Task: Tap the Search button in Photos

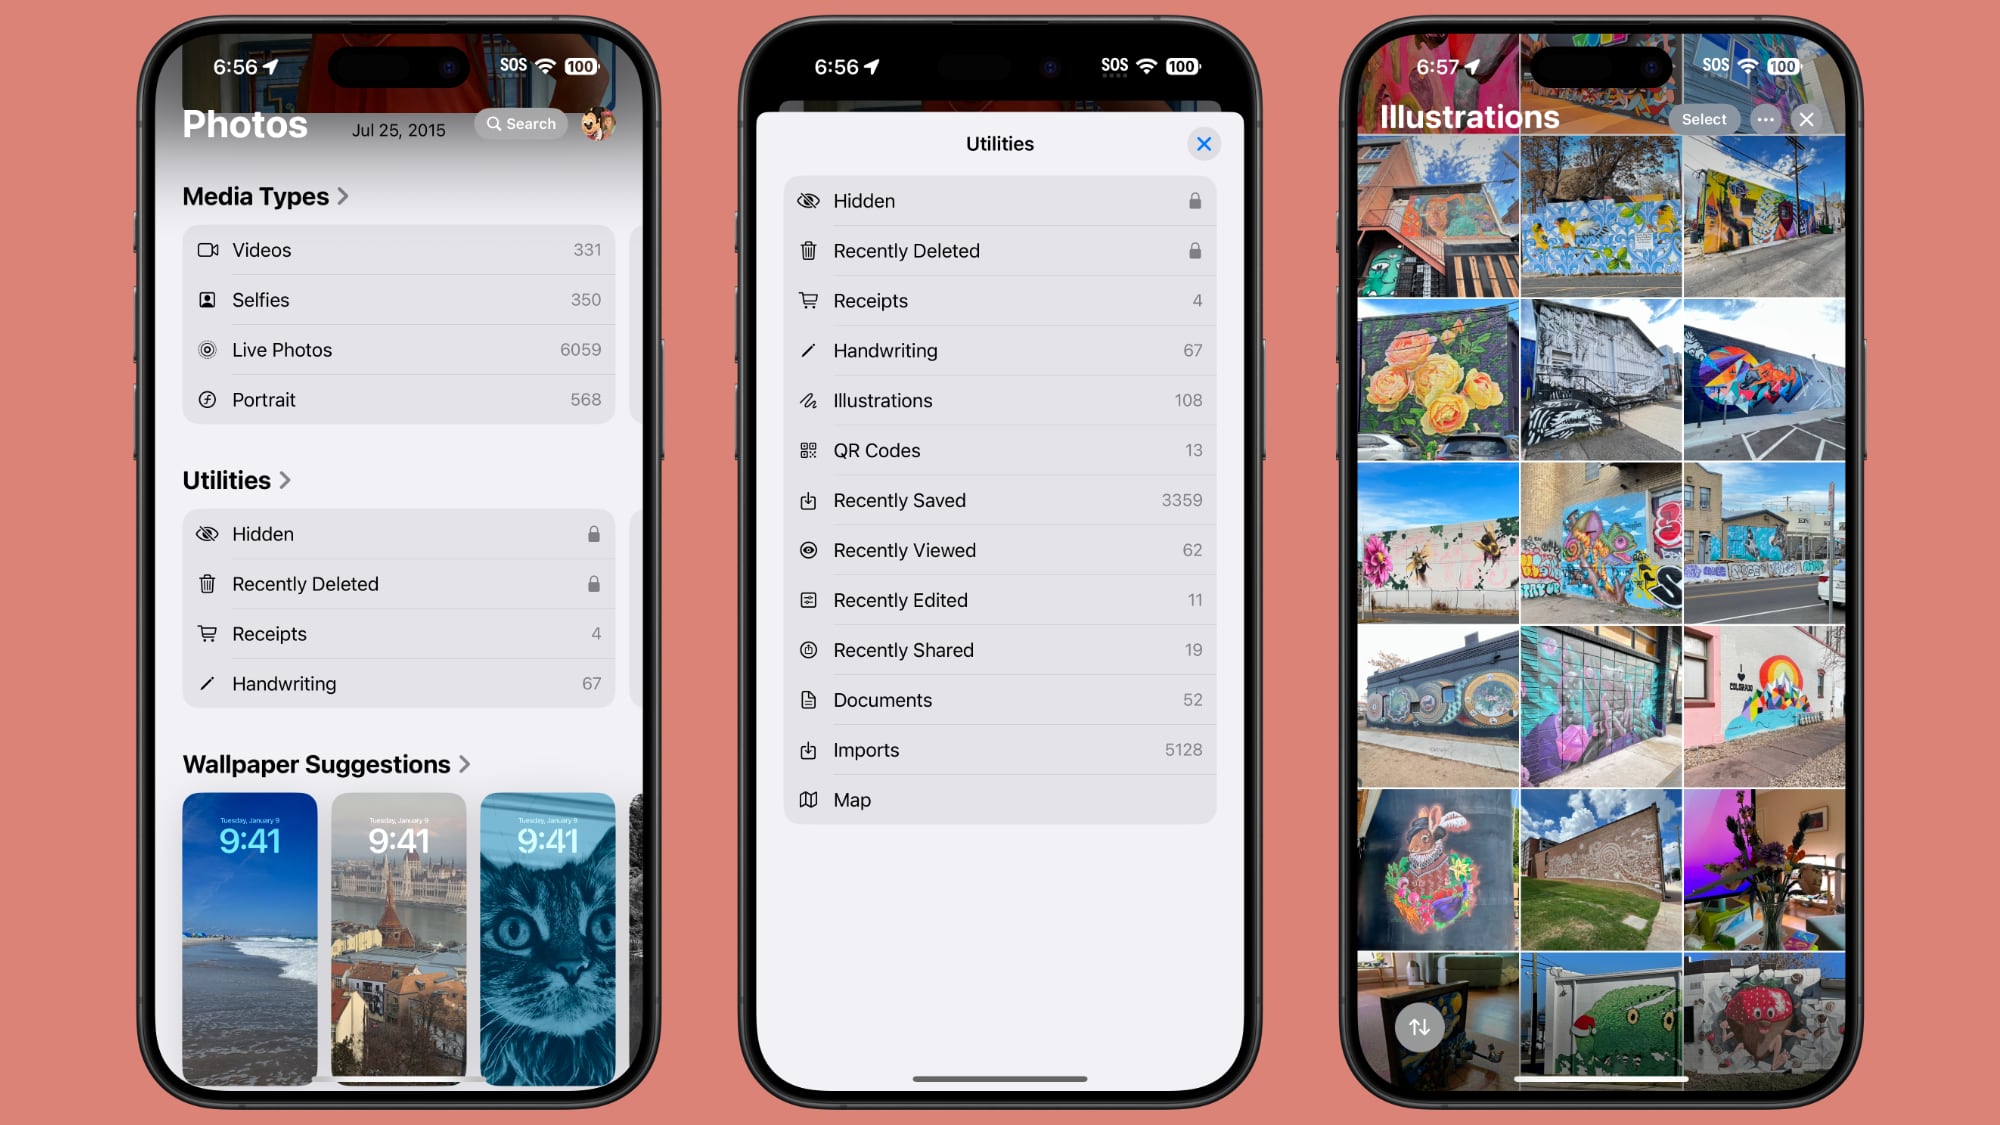Action: [522, 124]
